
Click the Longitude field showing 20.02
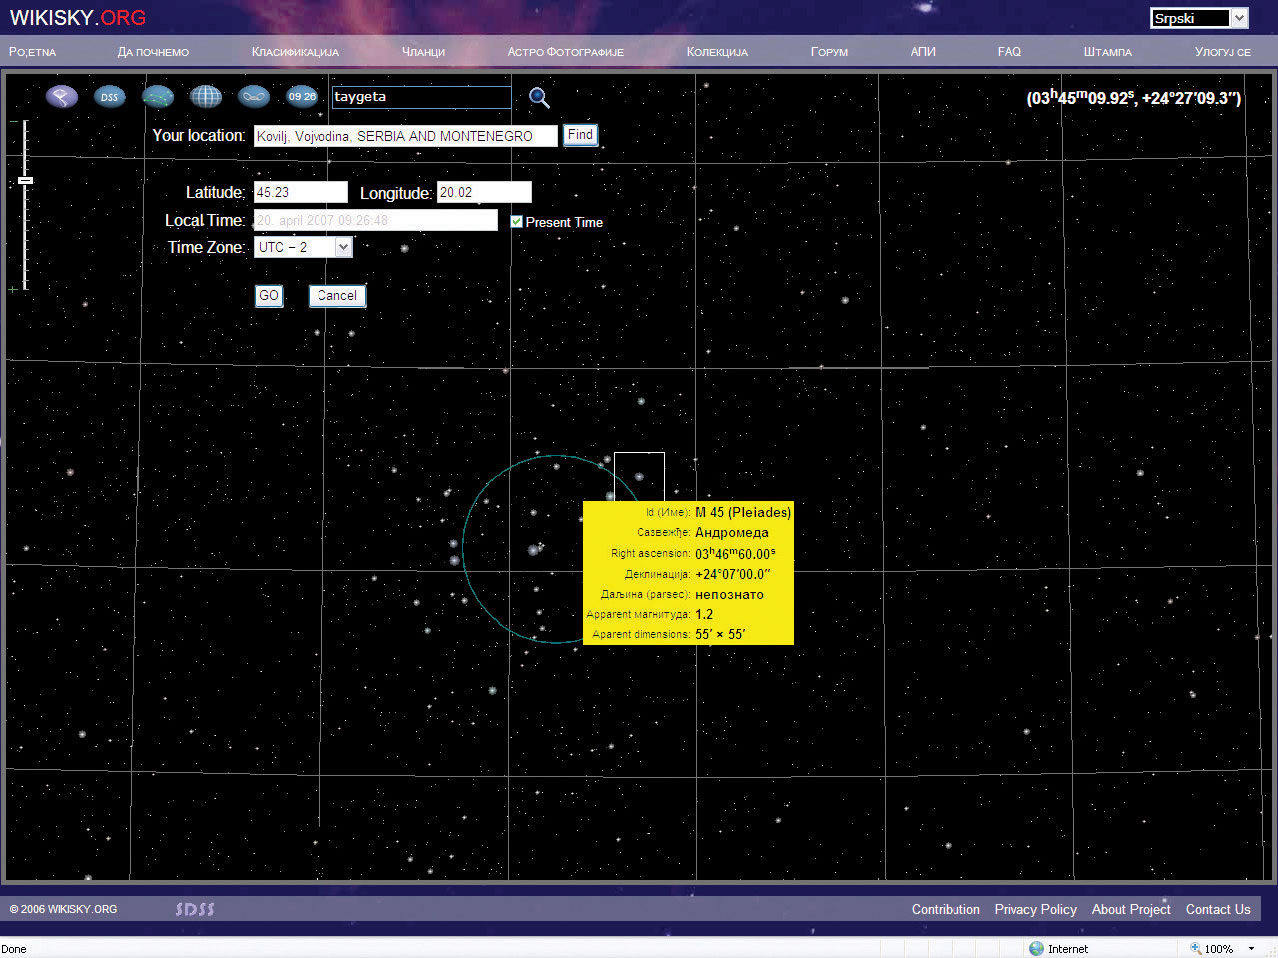[x=484, y=192]
